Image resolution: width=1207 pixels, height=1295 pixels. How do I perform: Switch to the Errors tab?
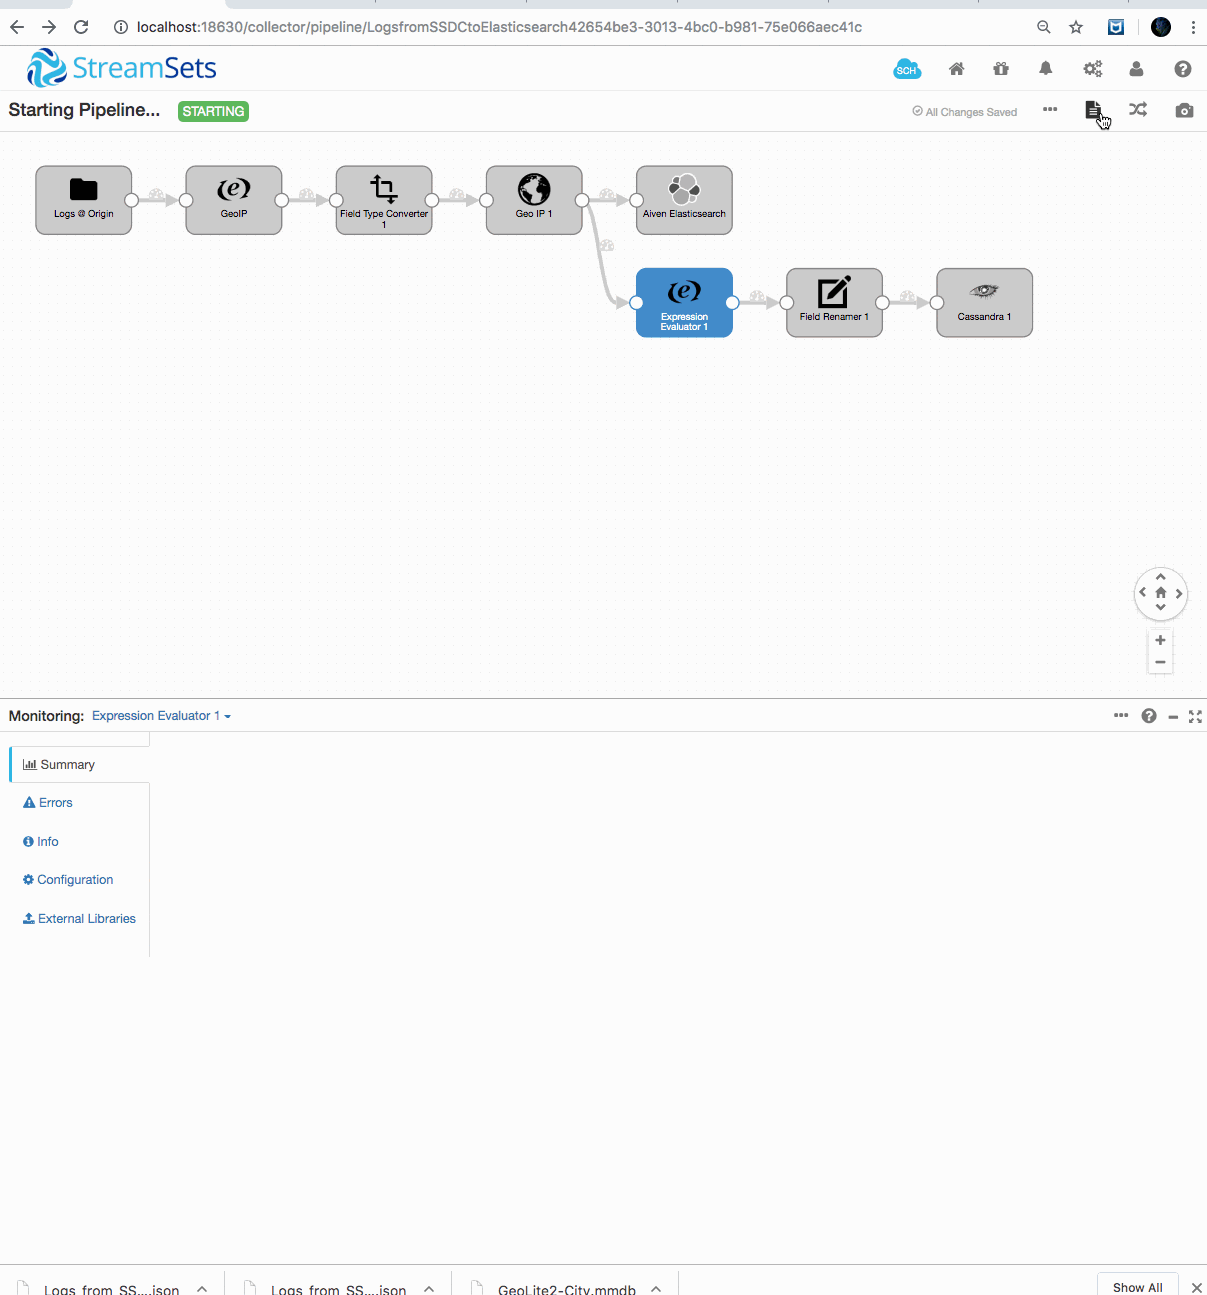click(x=54, y=802)
